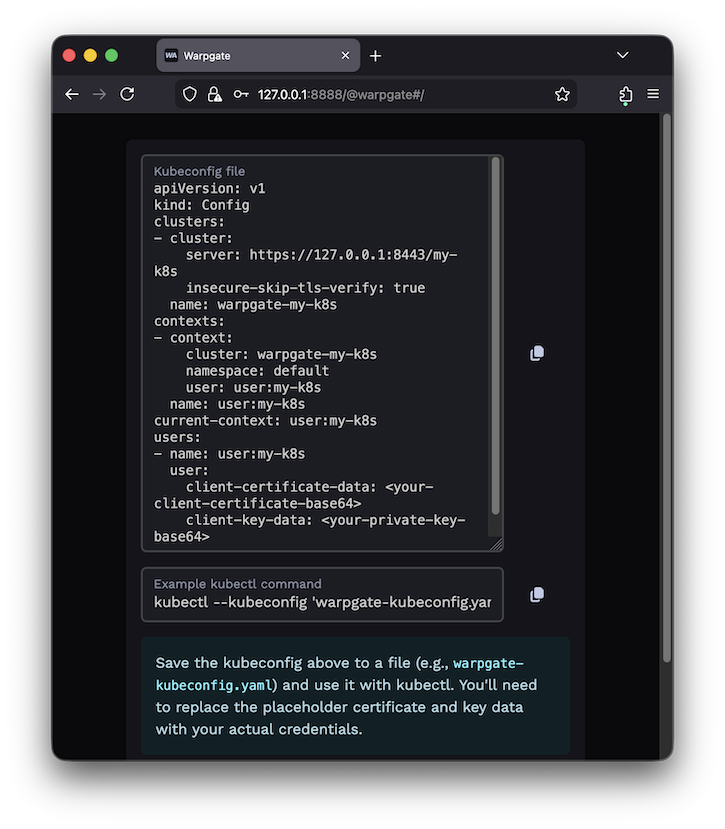Viewport: 725px width, 829px height.
Task: Click the browser back arrow
Action: tap(72, 94)
